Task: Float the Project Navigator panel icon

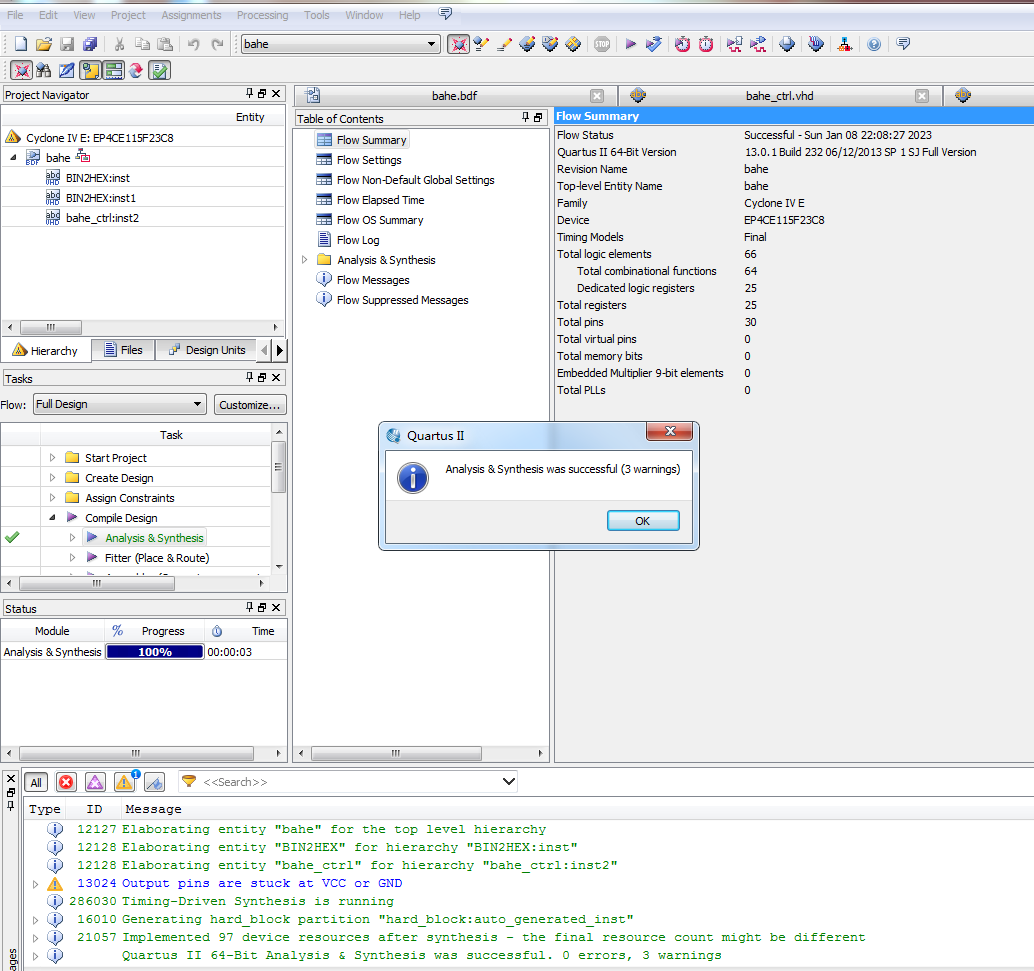Action: click(262, 94)
